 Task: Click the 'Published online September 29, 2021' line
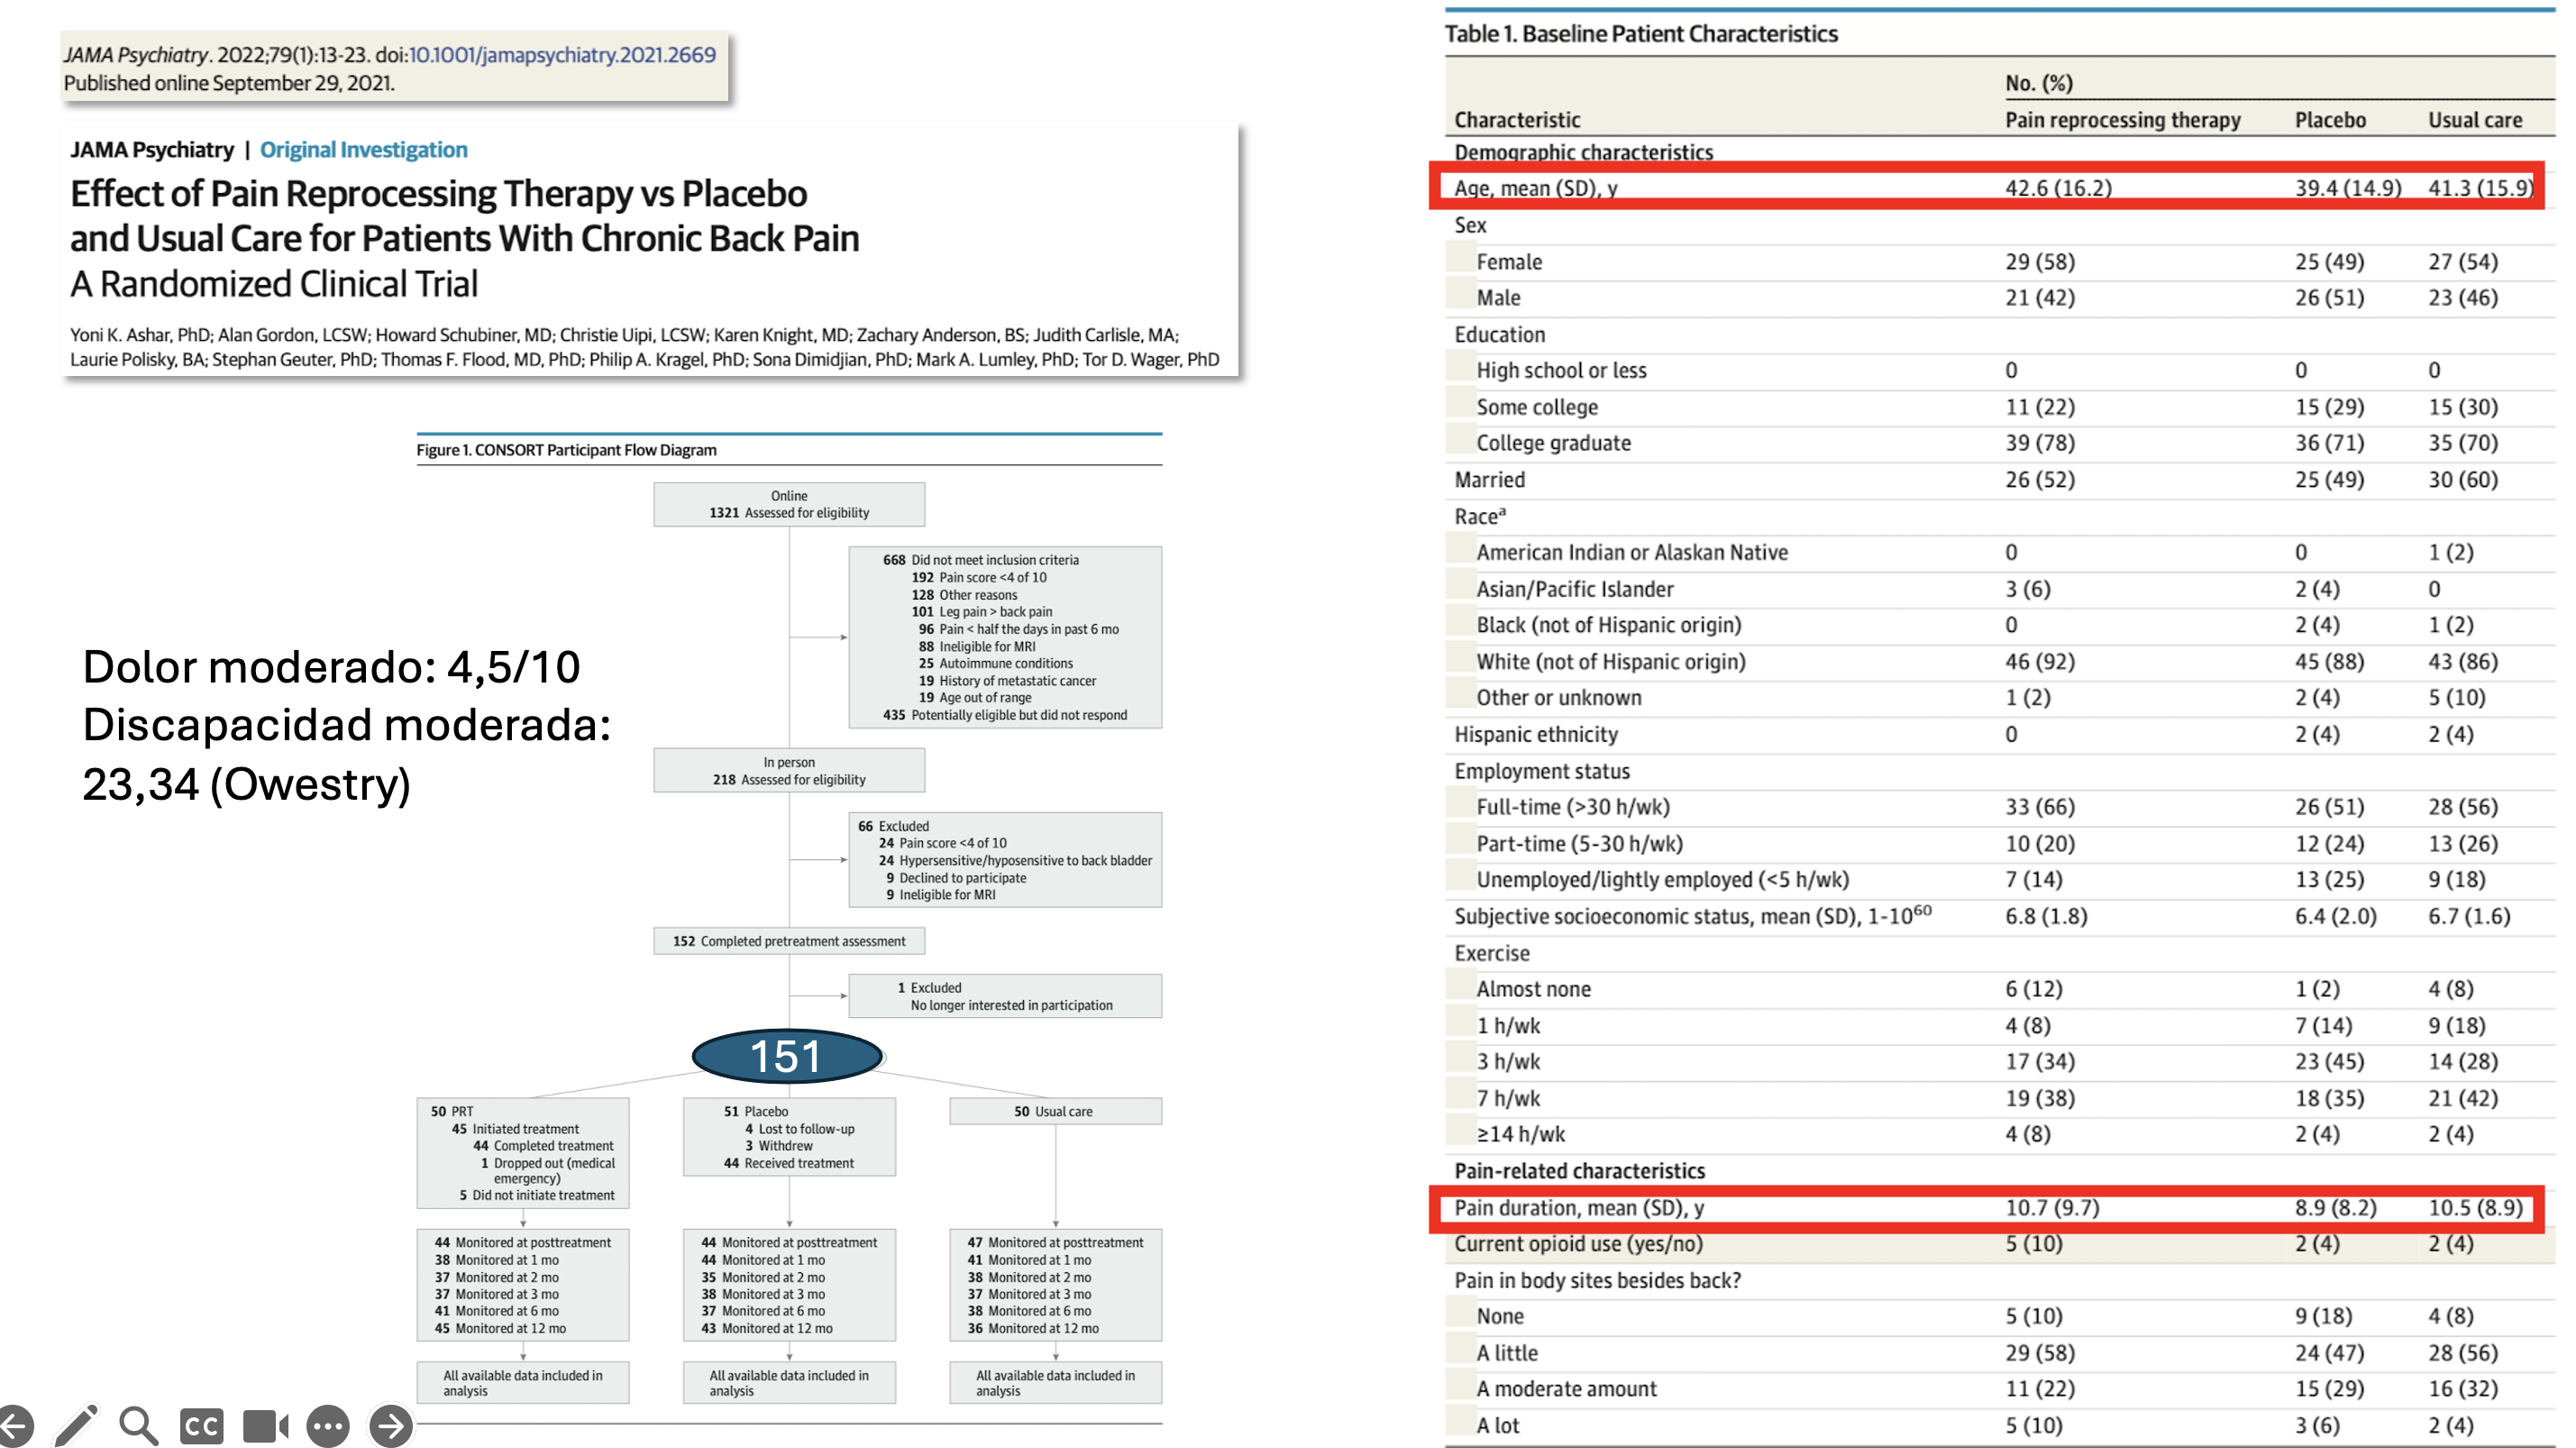(229, 83)
